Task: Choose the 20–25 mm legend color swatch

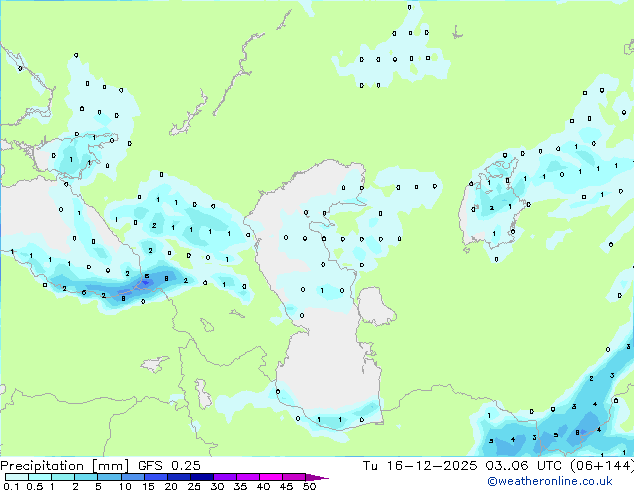Action: (178, 477)
